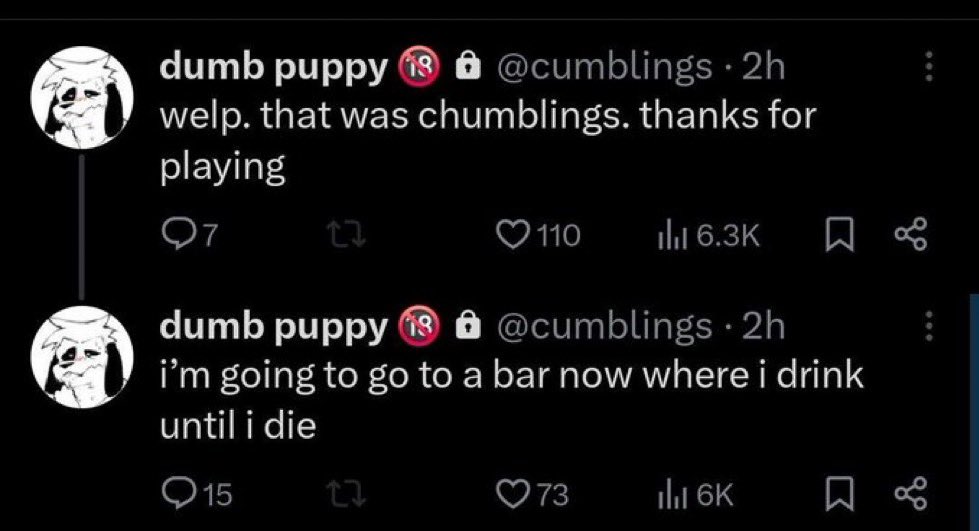
Task: Open 'dumb puppy' name on first tweet
Action: click(x=273, y=68)
